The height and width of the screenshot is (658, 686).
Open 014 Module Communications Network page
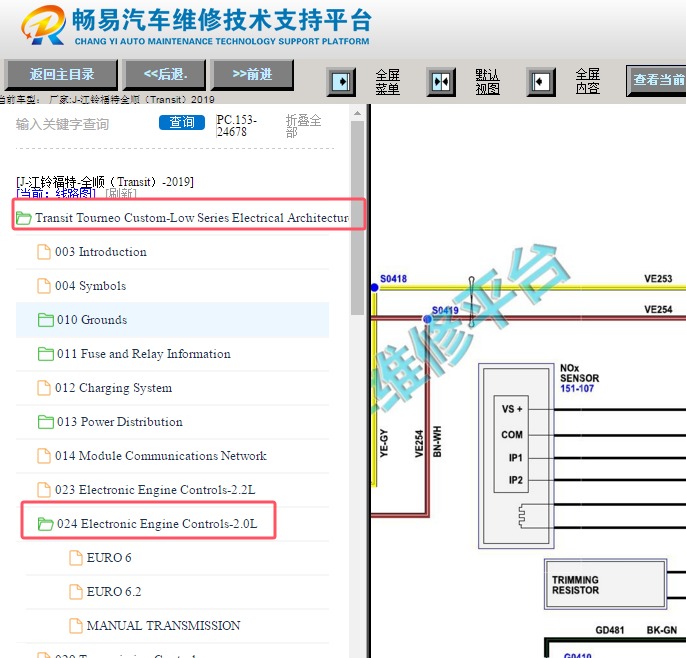pos(161,456)
